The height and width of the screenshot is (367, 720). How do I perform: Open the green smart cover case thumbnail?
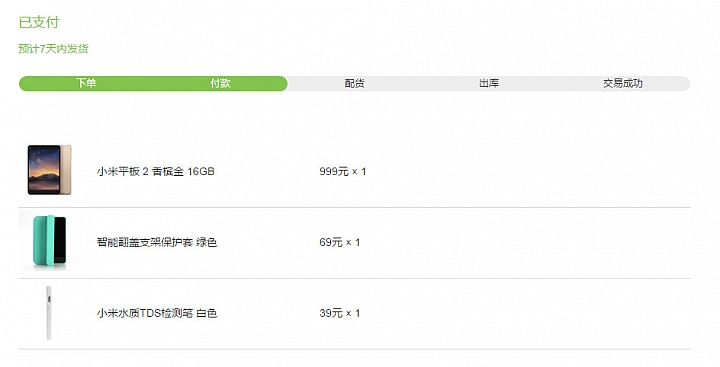(49, 240)
